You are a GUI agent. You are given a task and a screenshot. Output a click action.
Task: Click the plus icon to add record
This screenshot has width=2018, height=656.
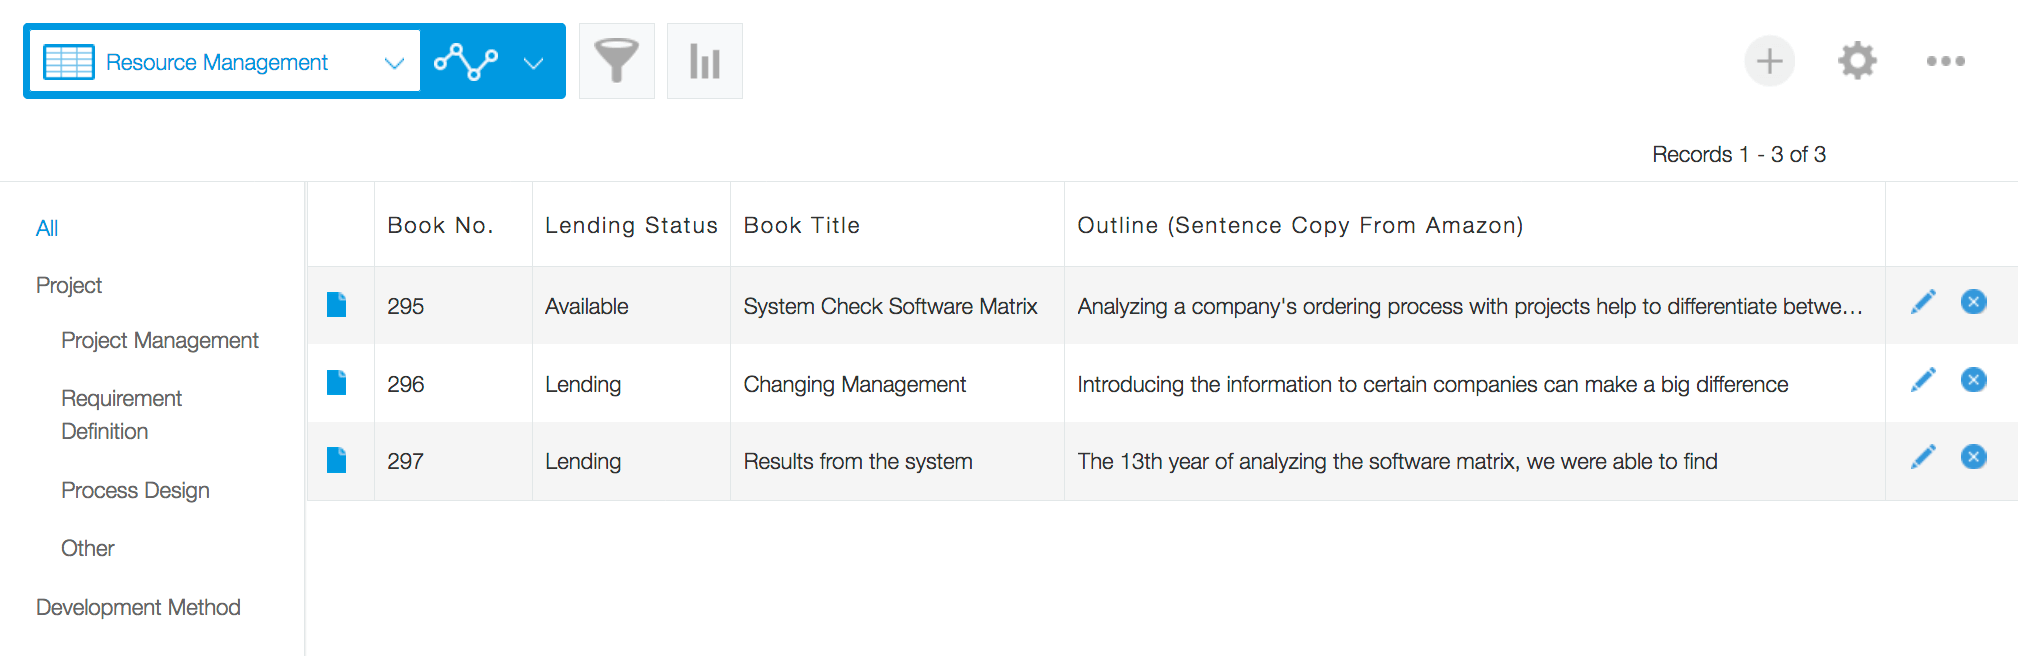click(1769, 61)
